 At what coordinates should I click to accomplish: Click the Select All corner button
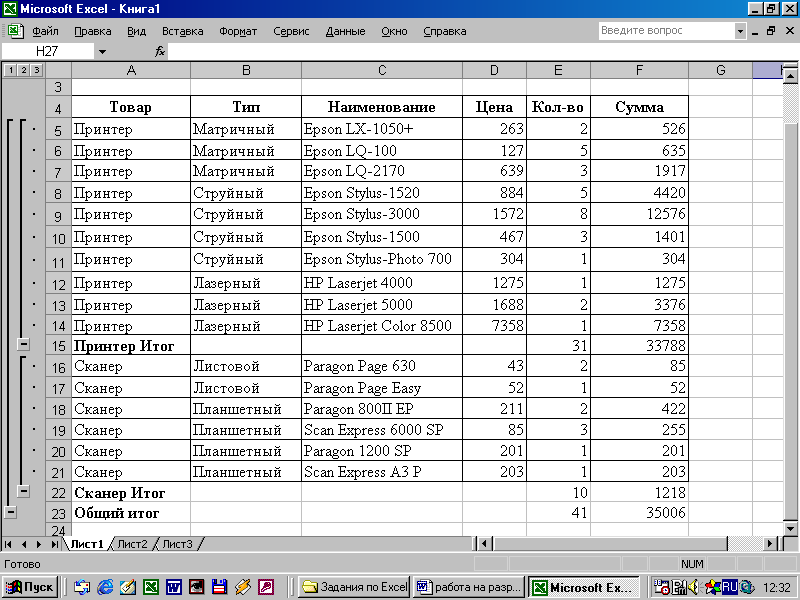point(58,70)
